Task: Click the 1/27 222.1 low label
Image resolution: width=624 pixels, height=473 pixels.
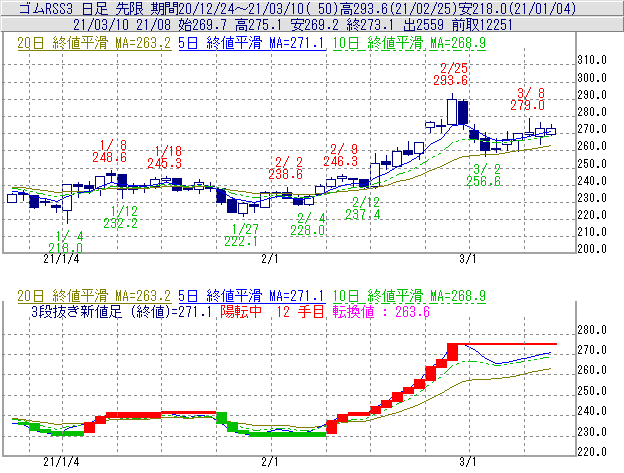Action: pos(241,235)
